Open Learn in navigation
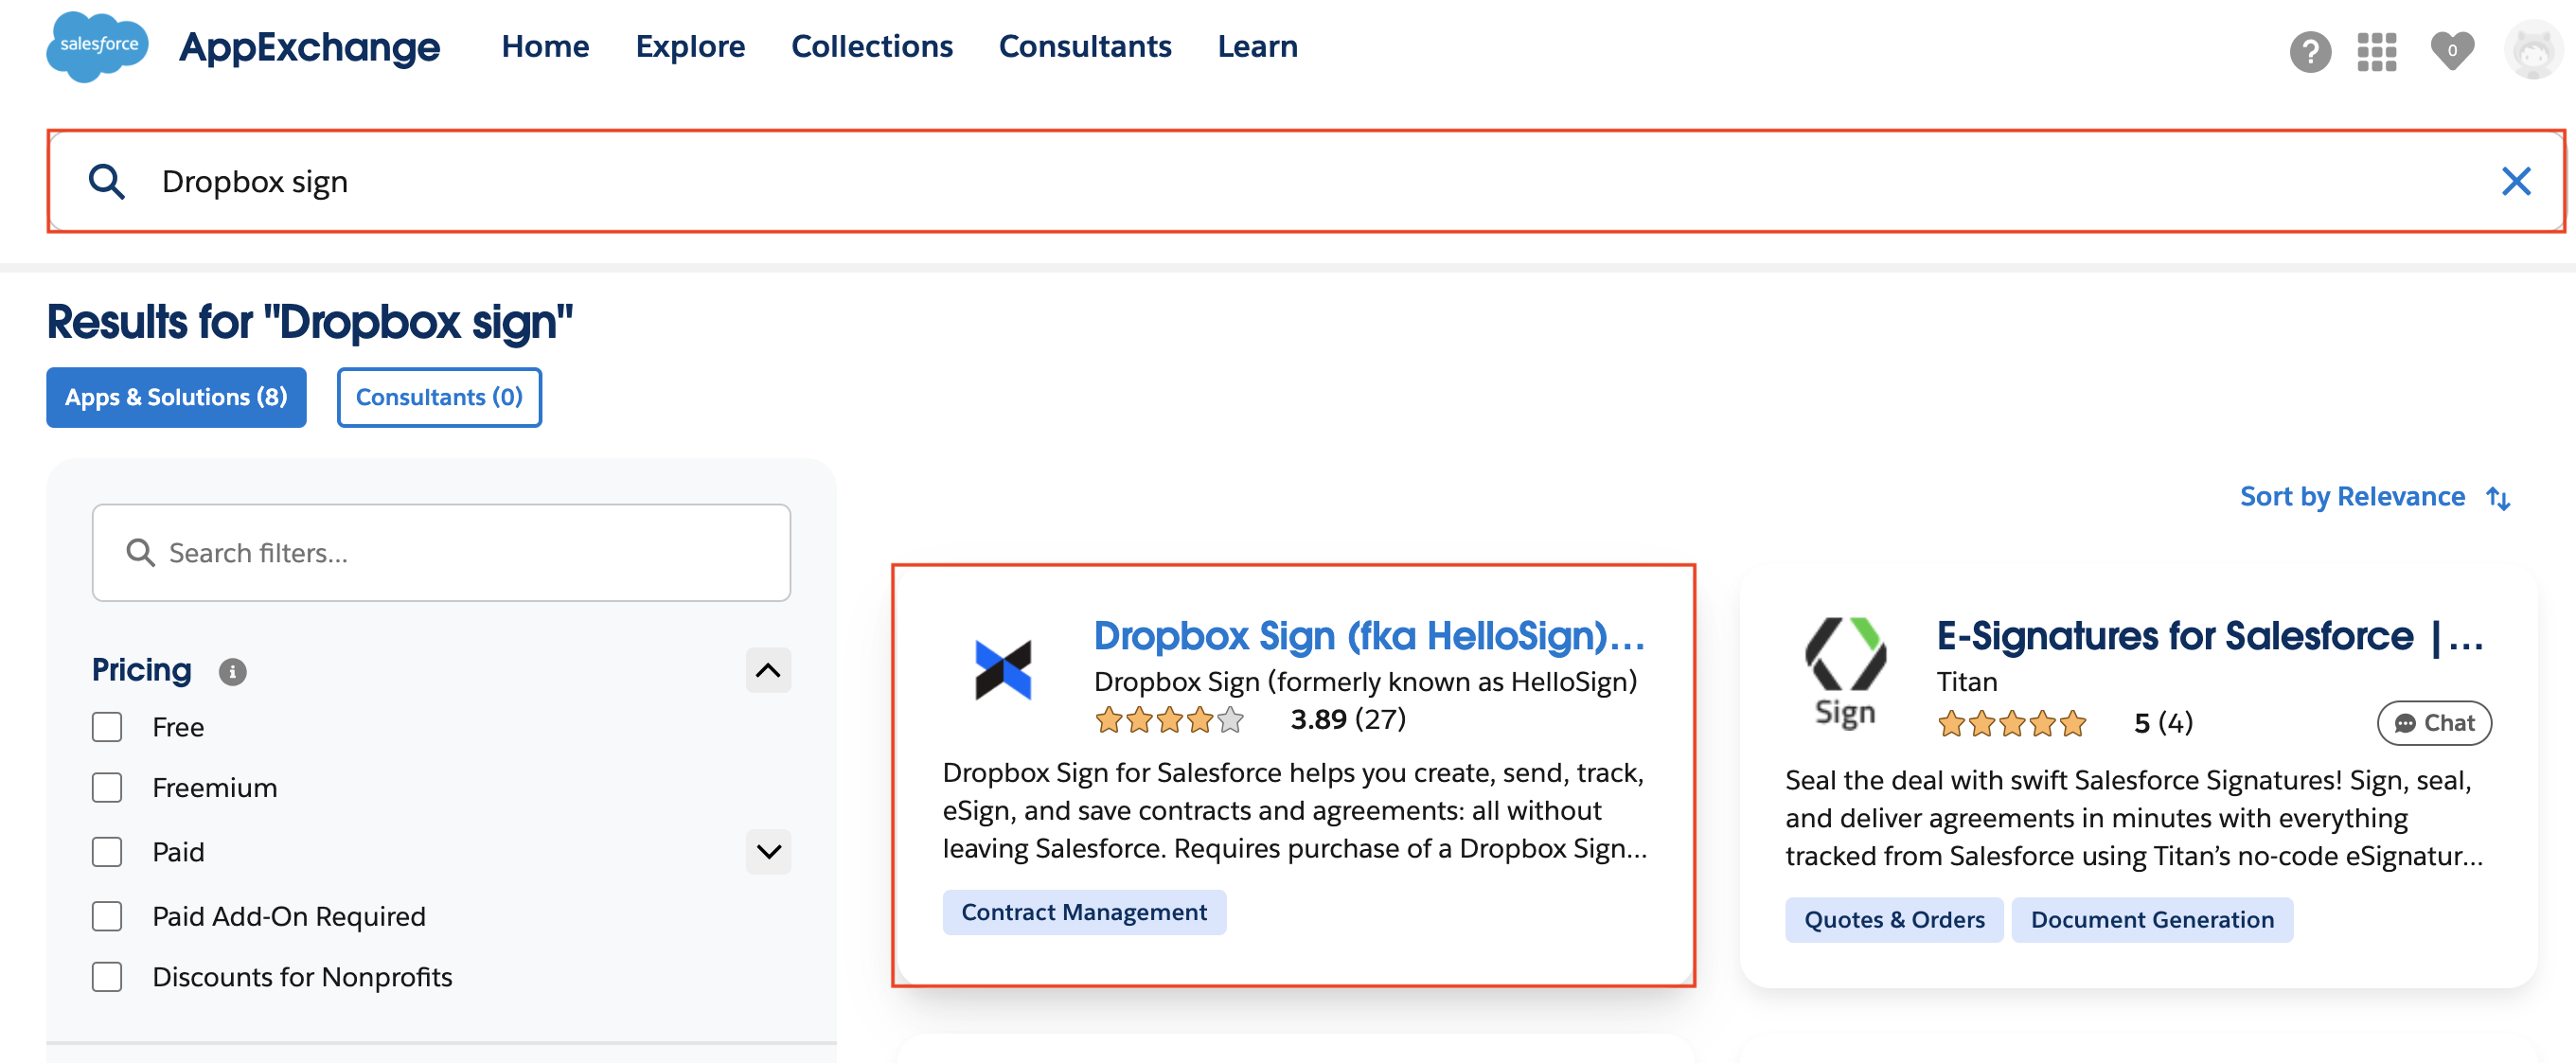 1257,46
